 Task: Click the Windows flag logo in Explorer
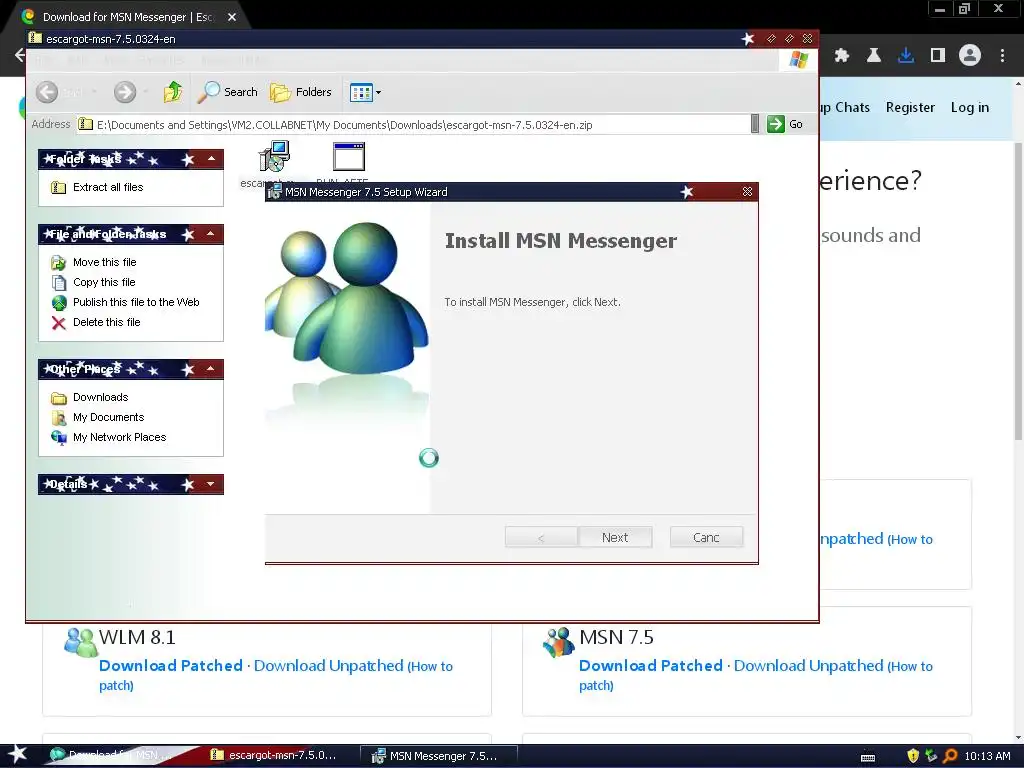(x=798, y=59)
